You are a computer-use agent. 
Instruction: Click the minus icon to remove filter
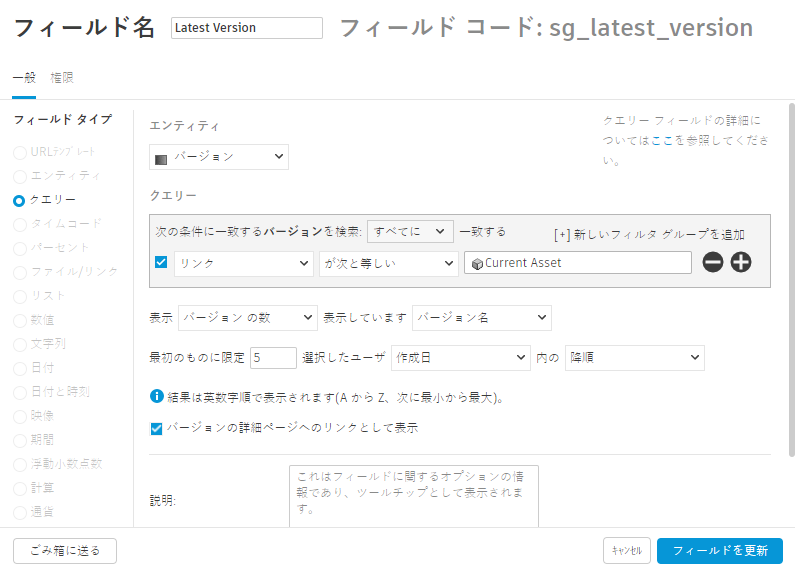pyautogui.click(x=713, y=263)
